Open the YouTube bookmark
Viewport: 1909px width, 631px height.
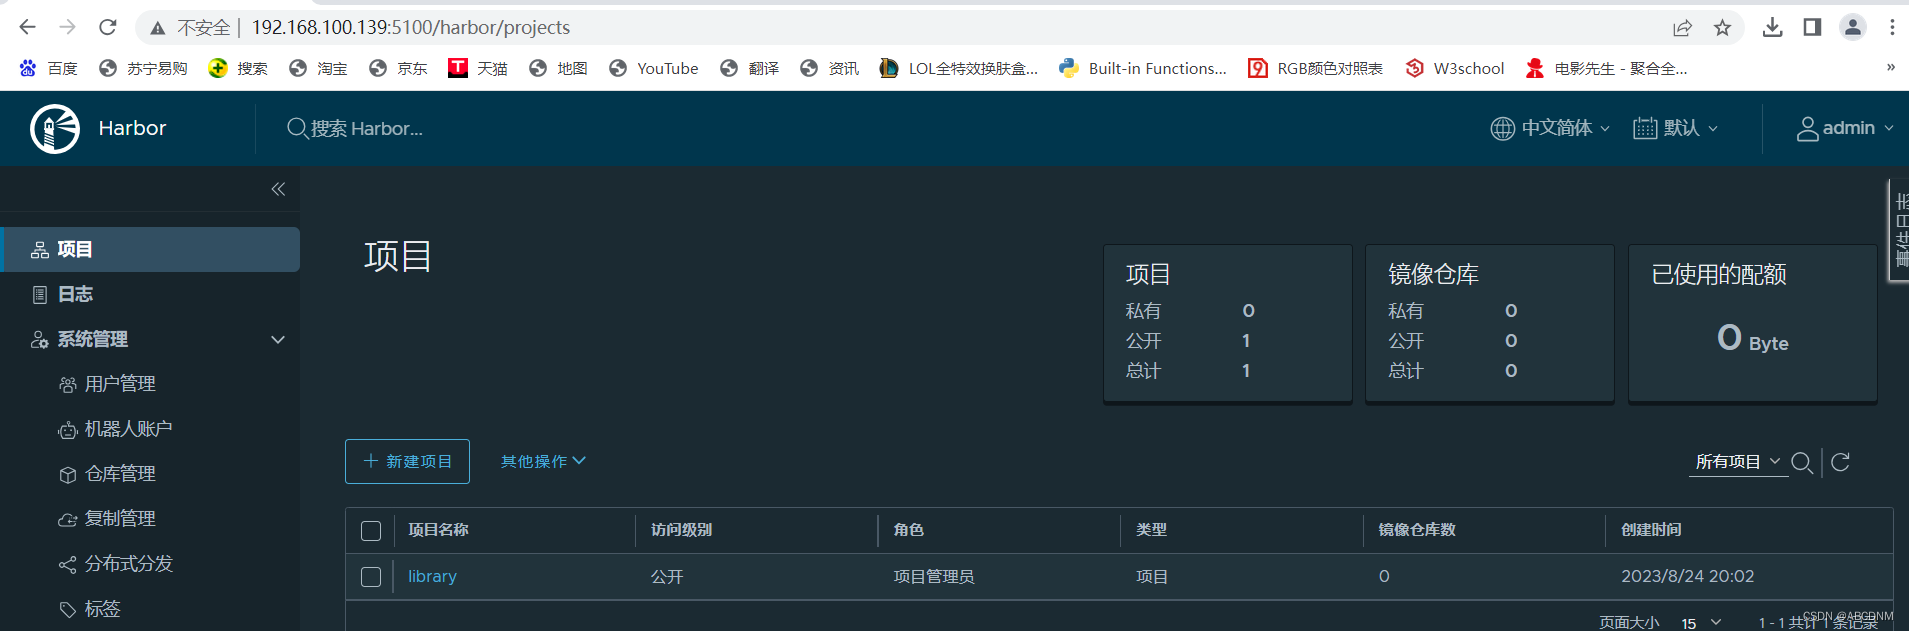point(654,68)
